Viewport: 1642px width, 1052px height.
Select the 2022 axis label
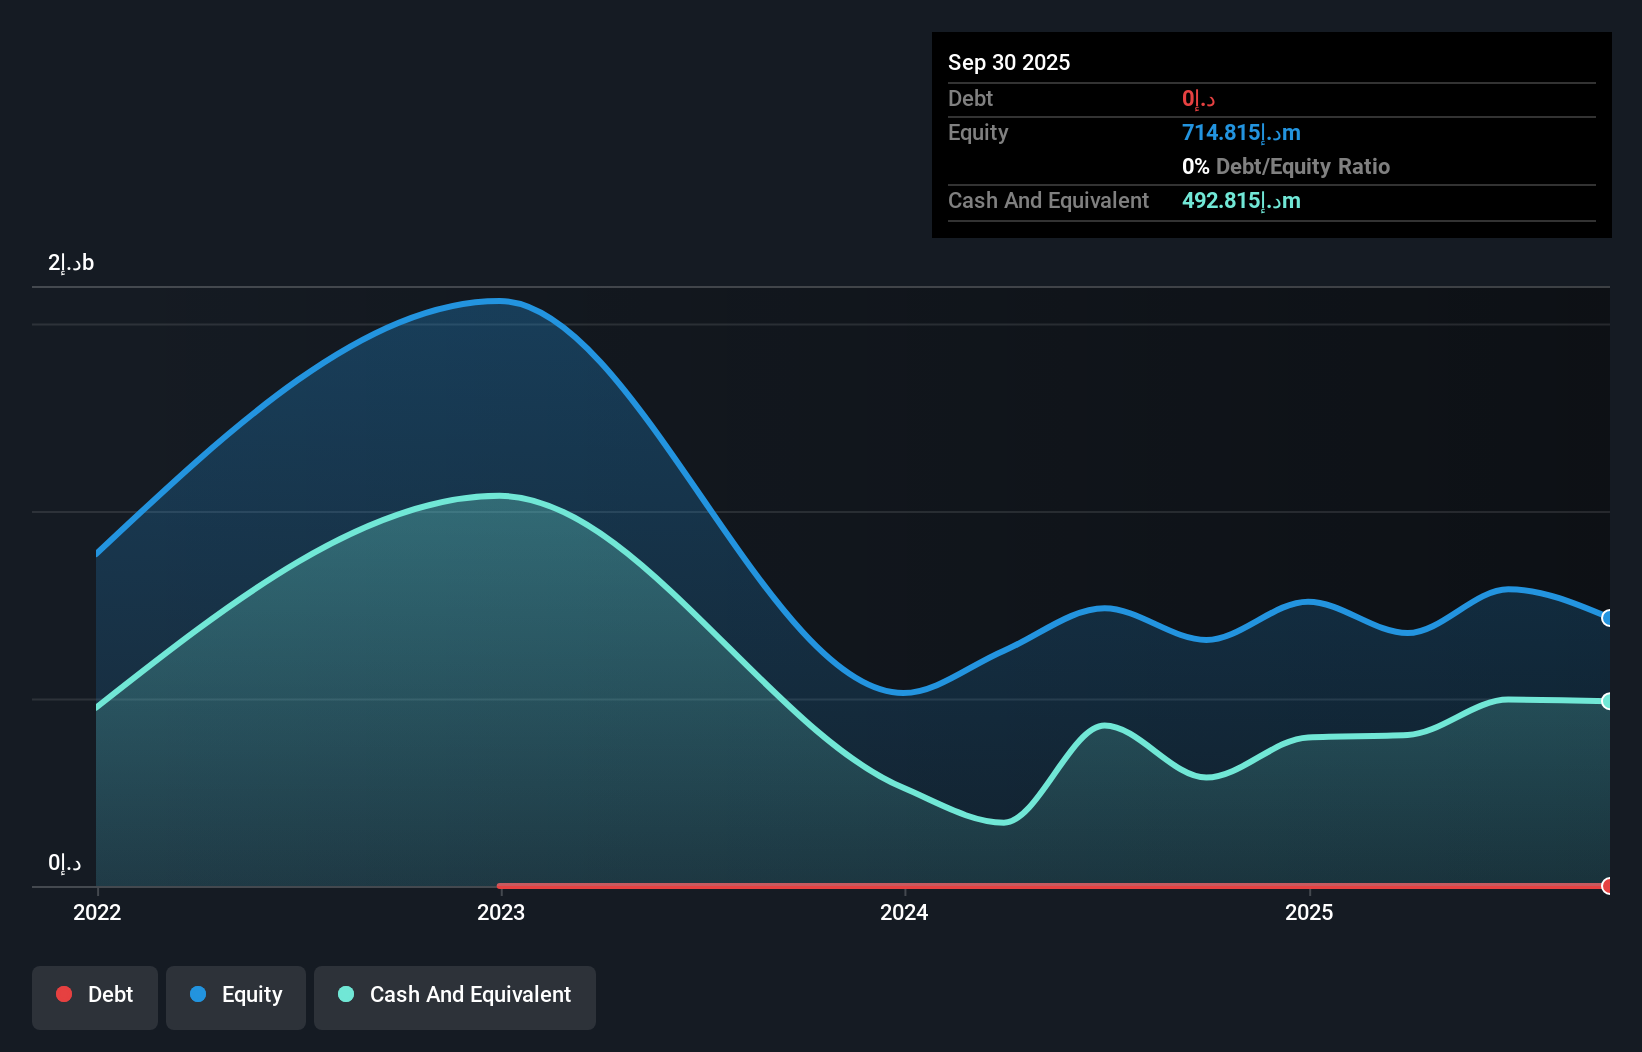point(97,912)
